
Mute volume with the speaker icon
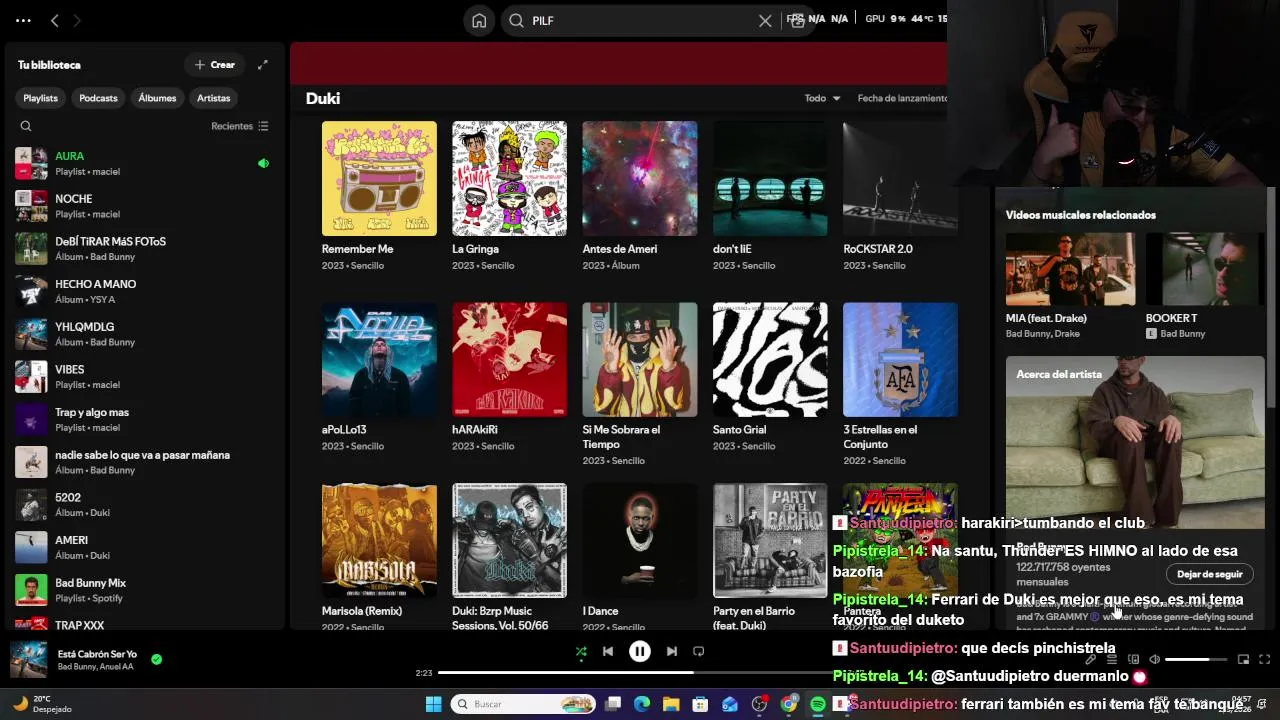click(x=1154, y=659)
